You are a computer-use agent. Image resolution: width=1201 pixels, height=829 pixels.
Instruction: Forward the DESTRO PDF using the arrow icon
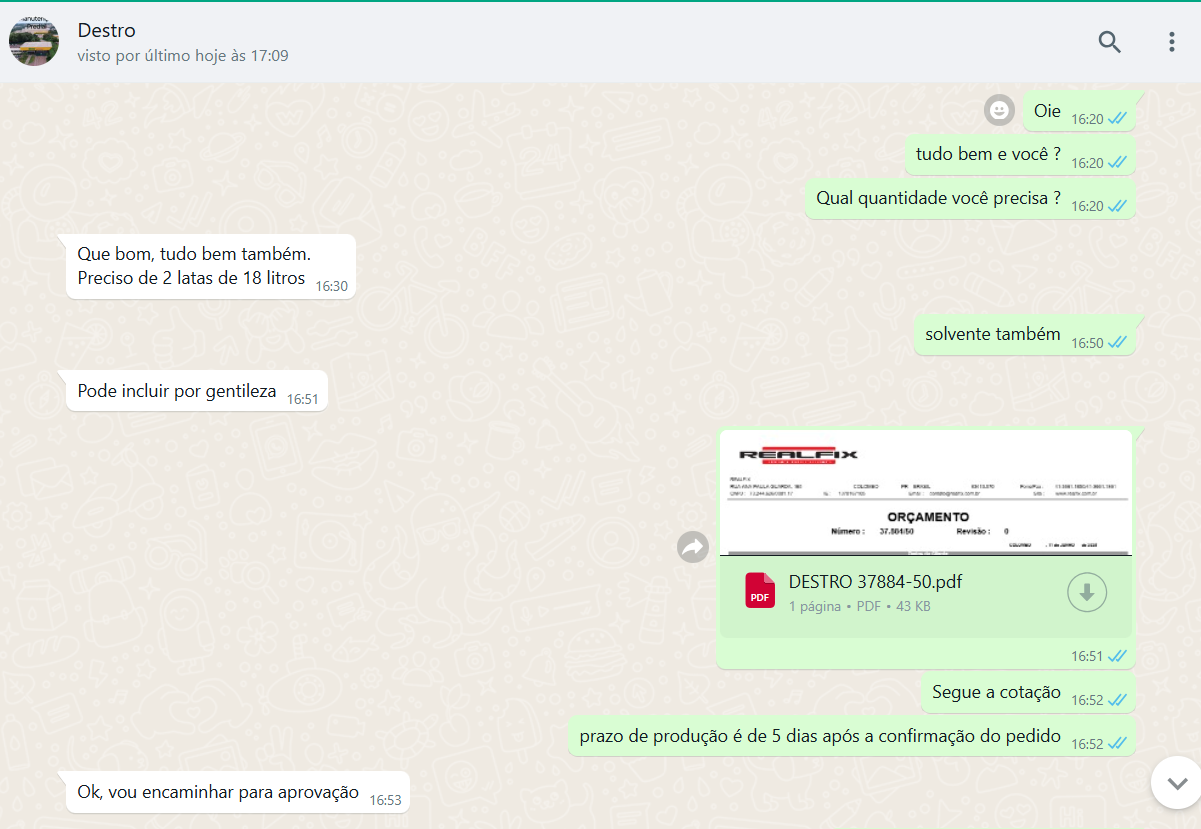(692, 546)
